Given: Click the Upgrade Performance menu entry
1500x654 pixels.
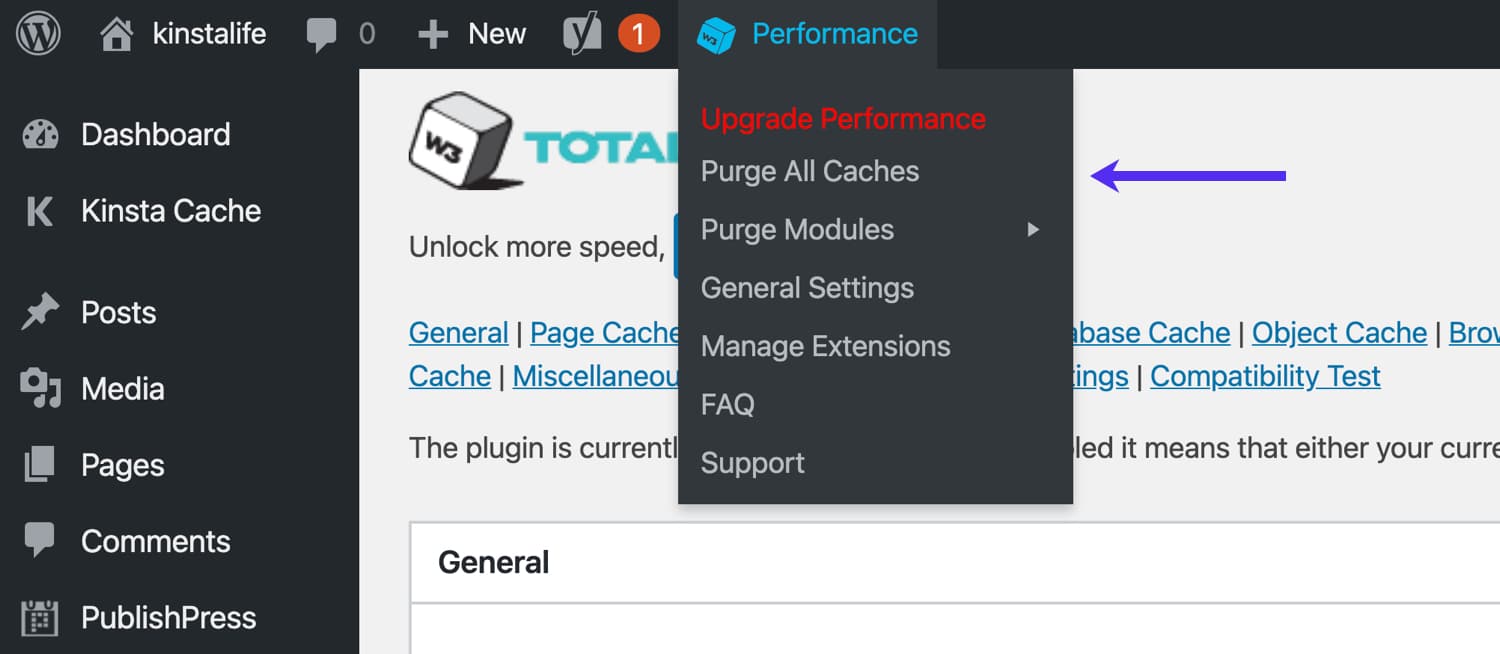Looking at the screenshot, I should pyautogui.click(x=843, y=117).
